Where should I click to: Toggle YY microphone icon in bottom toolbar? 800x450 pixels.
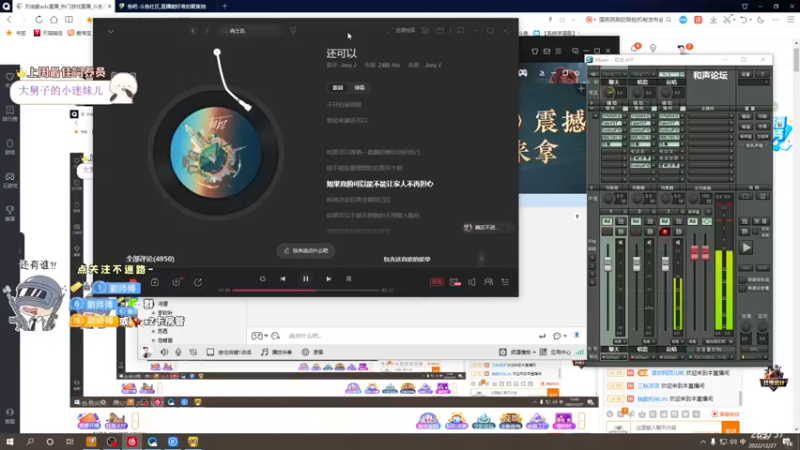pyautogui.click(x=178, y=352)
